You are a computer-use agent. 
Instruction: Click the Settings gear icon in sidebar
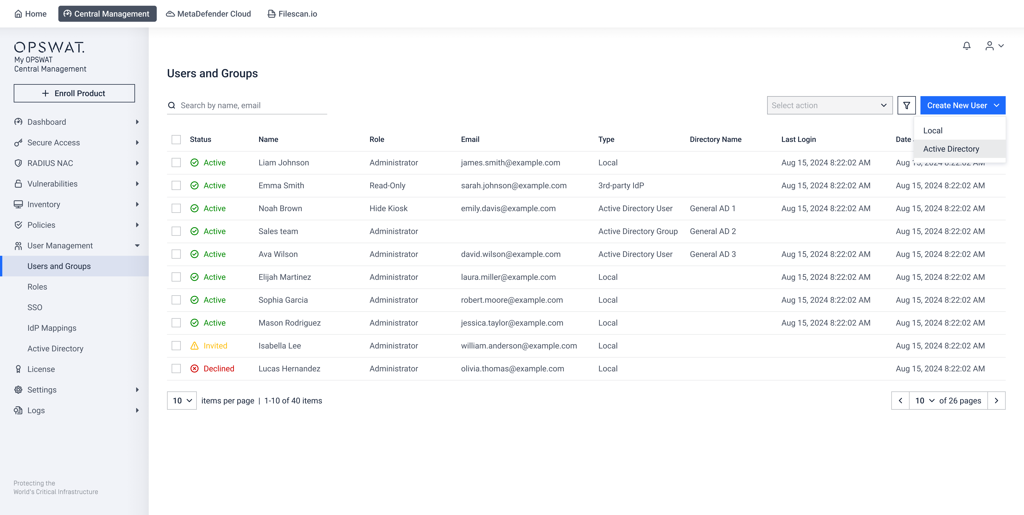[x=18, y=390]
